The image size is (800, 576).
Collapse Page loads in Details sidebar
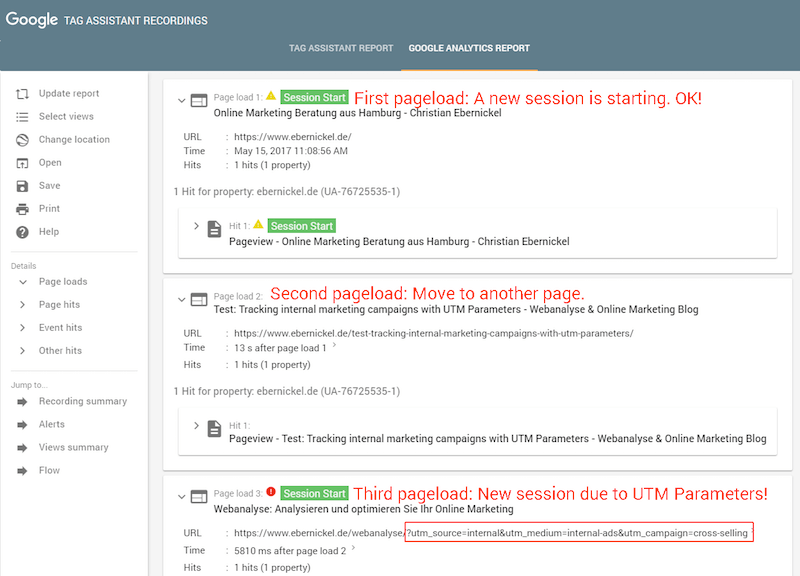(22, 282)
